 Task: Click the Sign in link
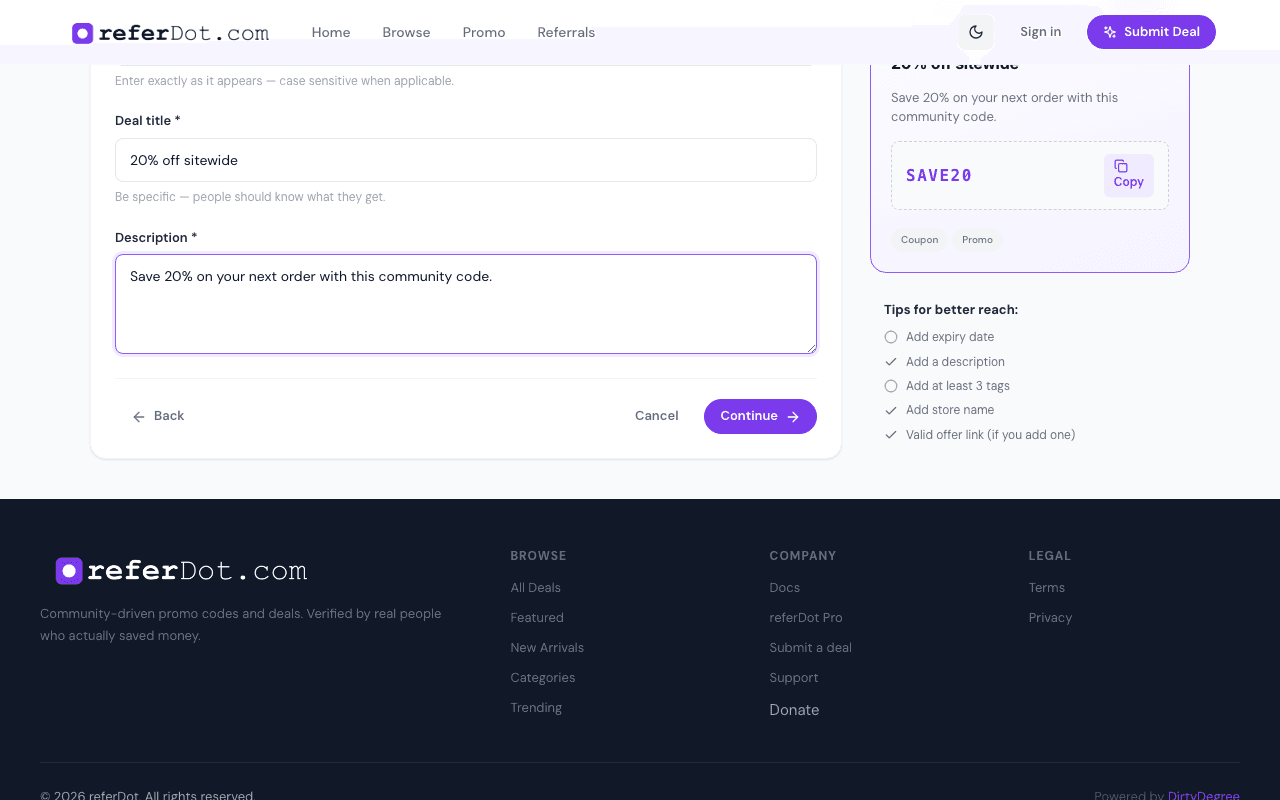[x=1040, y=32]
